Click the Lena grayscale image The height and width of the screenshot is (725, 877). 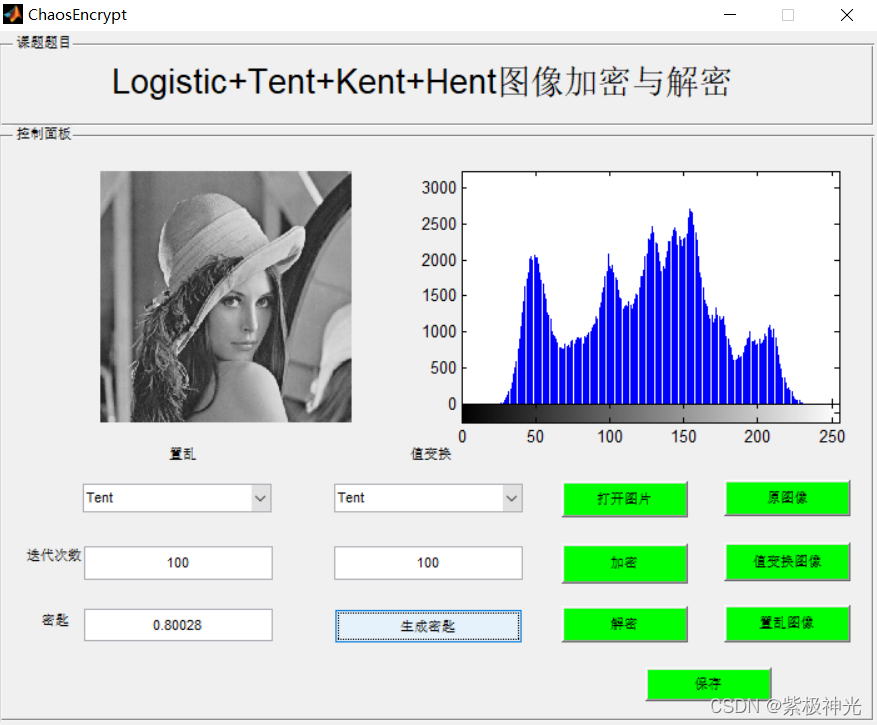pyautogui.click(x=226, y=296)
